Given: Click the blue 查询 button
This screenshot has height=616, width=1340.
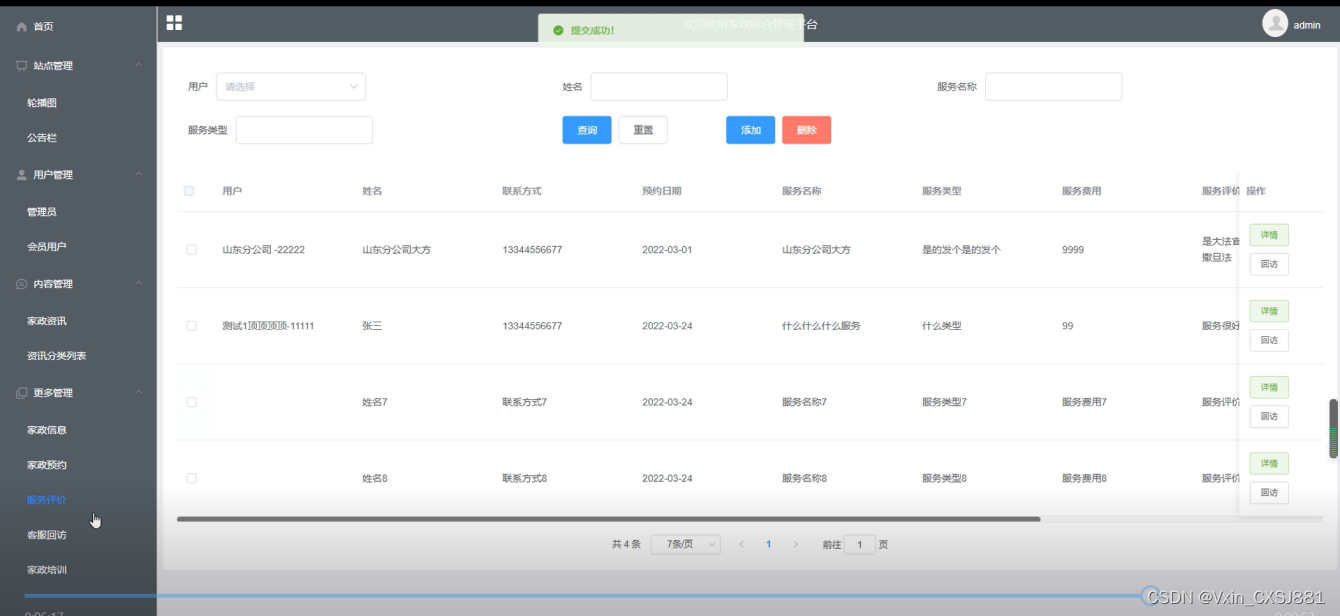Looking at the screenshot, I should (587, 130).
